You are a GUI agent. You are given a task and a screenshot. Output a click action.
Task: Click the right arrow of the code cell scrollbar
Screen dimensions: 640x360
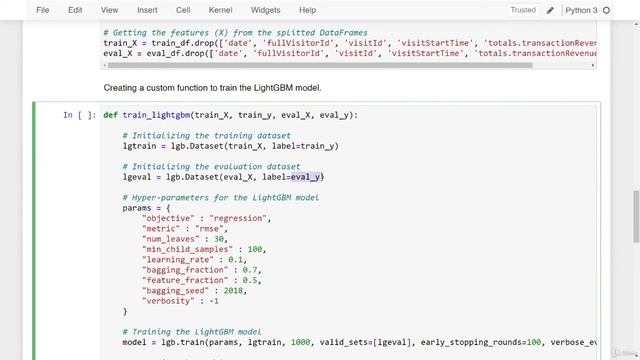(x=593, y=65)
